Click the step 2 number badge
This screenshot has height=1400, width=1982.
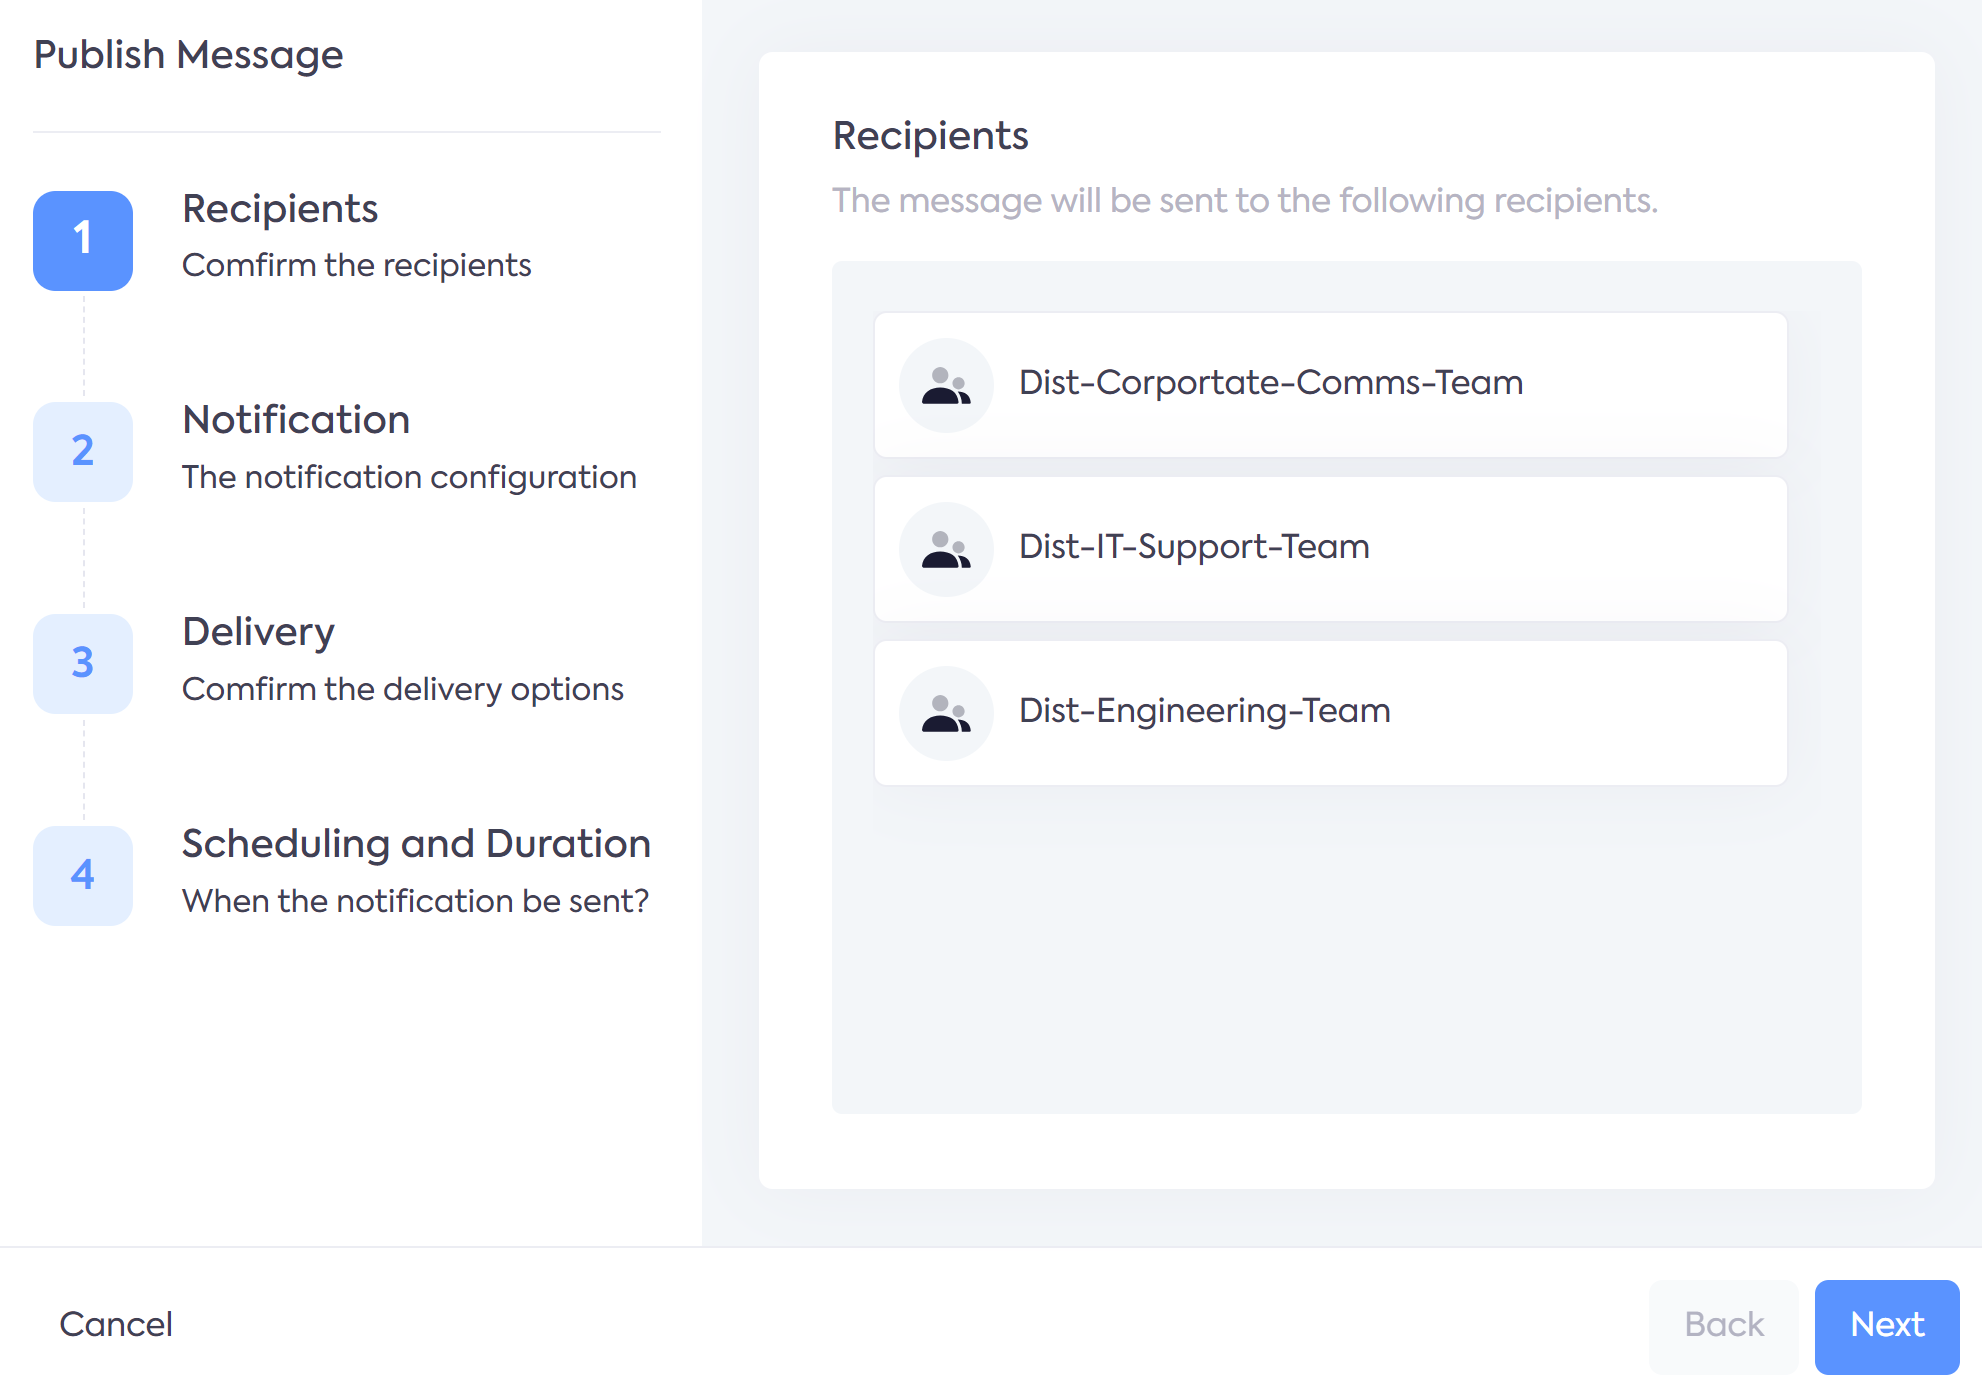83,451
